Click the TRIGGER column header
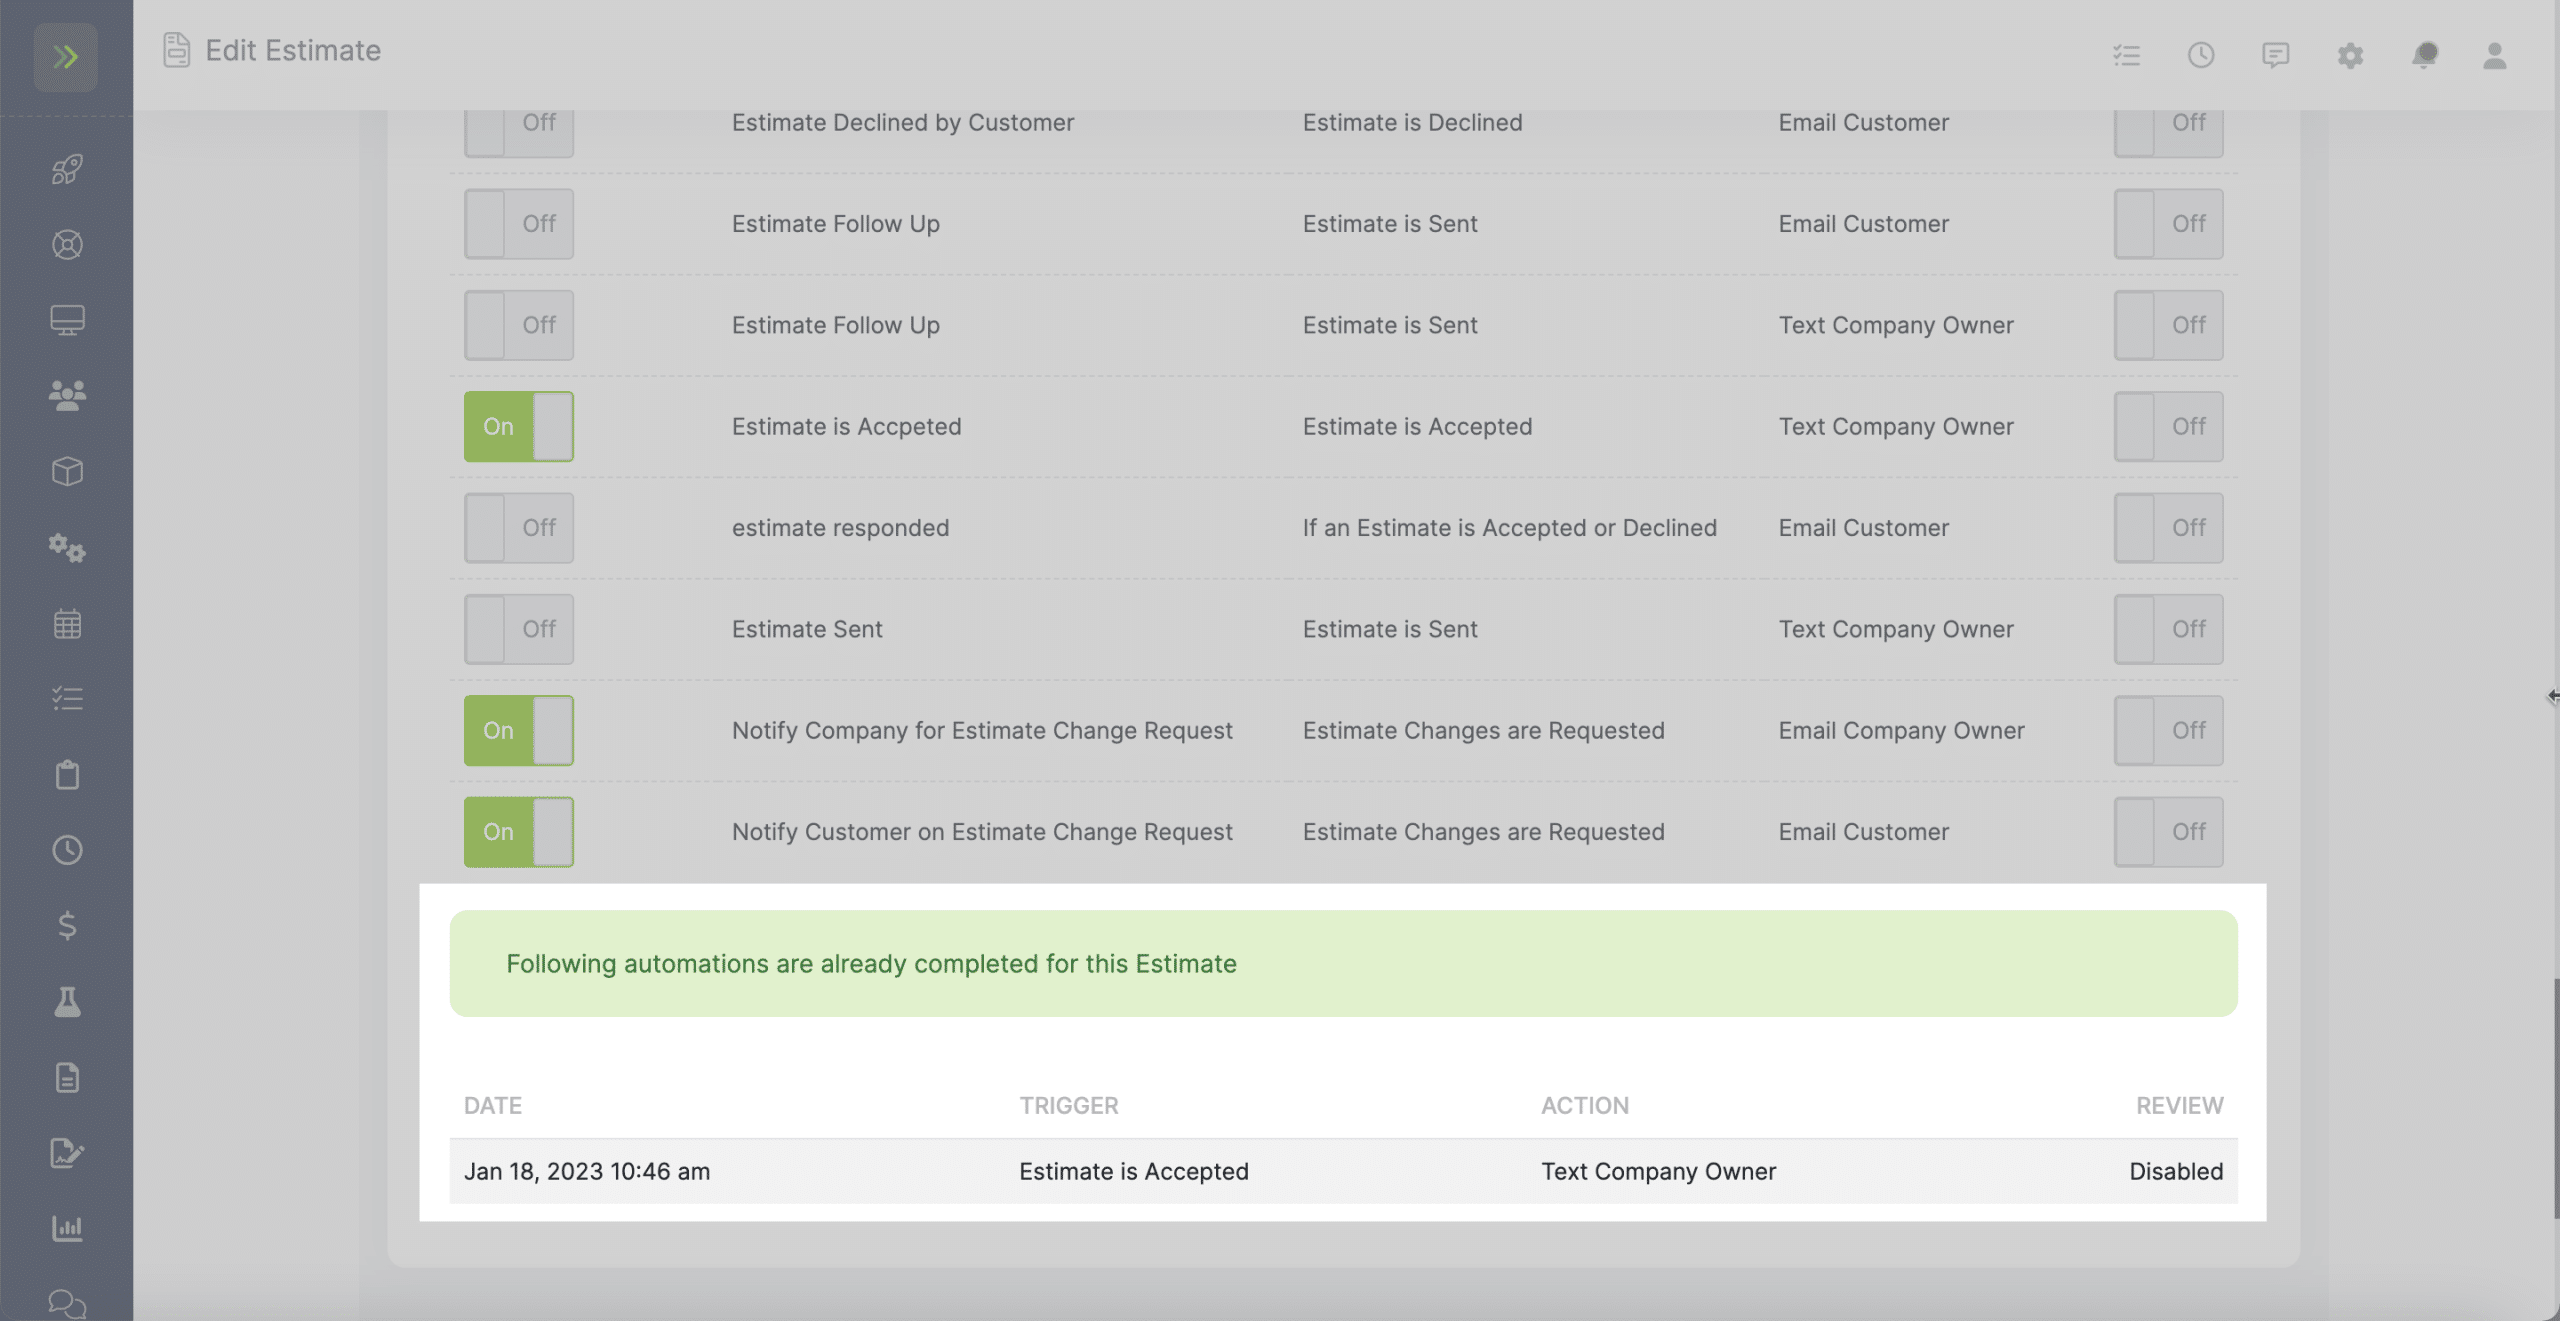Viewport: 2560px width, 1321px height. pyautogui.click(x=1068, y=1106)
